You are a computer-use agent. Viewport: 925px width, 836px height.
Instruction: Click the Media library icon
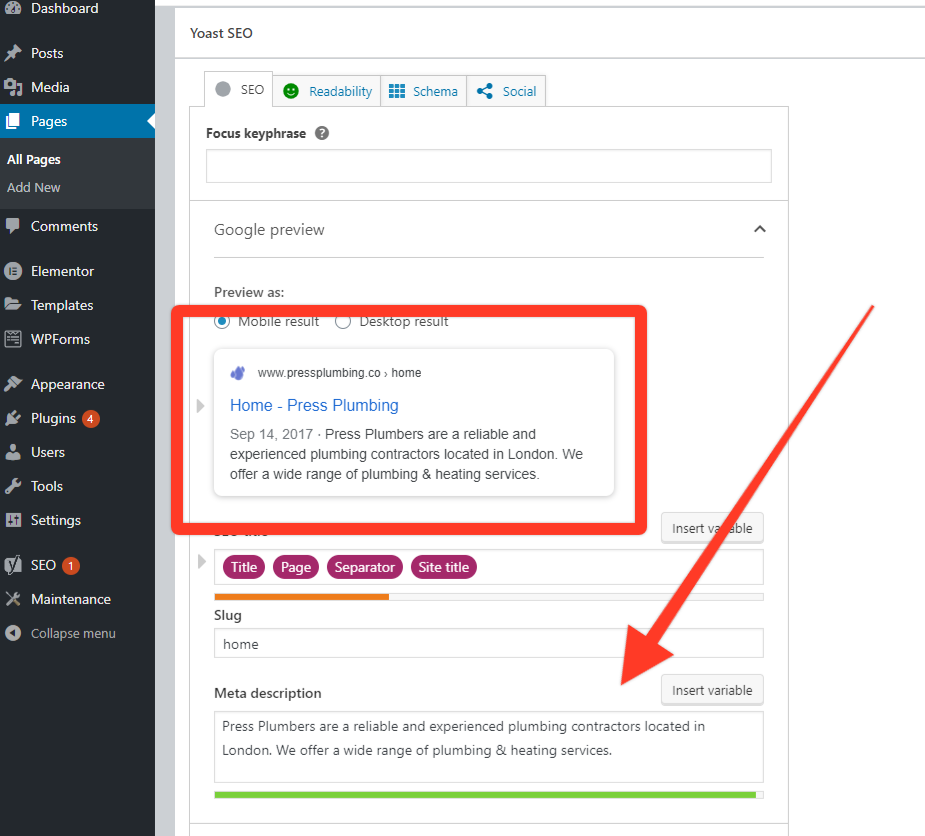(x=13, y=87)
